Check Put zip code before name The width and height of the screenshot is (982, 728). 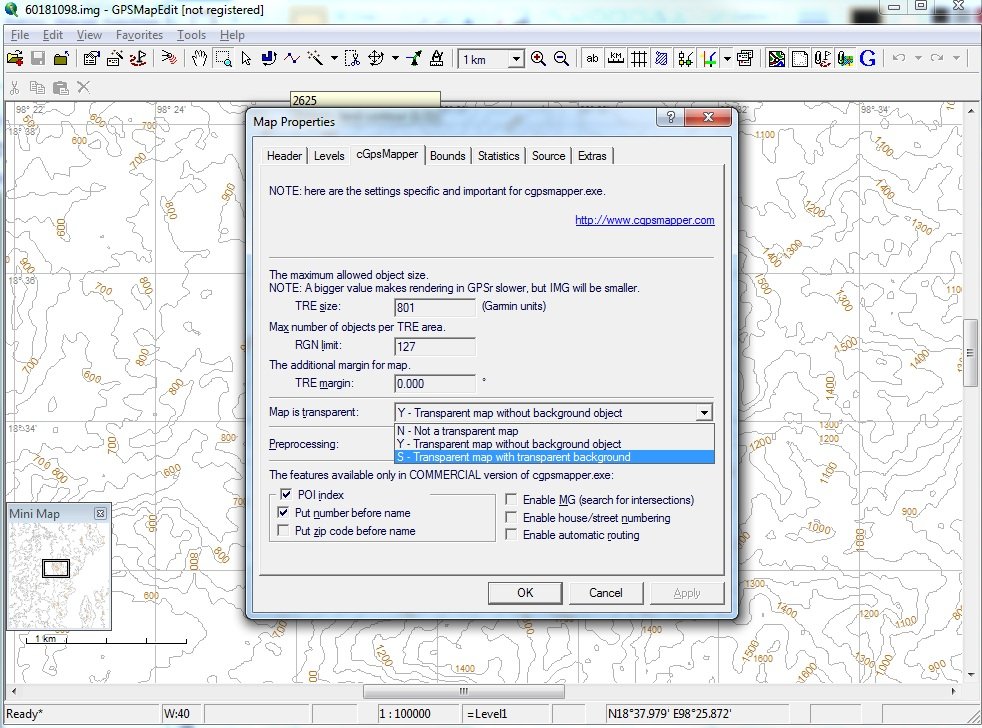(283, 531)
